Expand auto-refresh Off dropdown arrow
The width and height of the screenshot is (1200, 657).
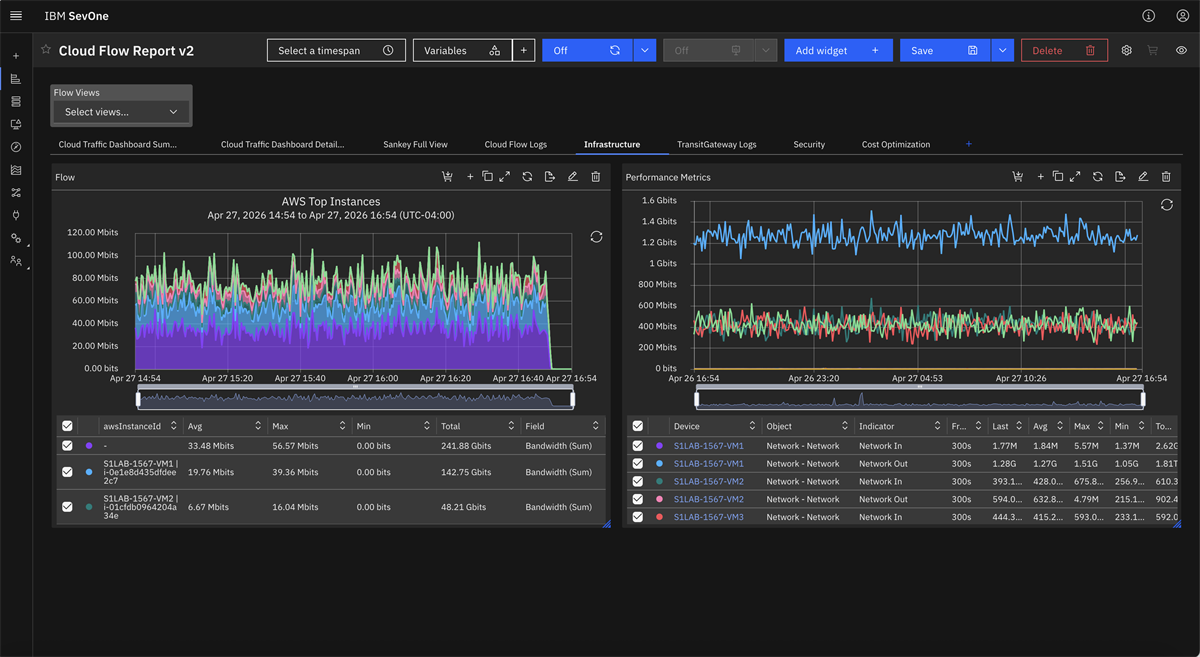(645, 50)
